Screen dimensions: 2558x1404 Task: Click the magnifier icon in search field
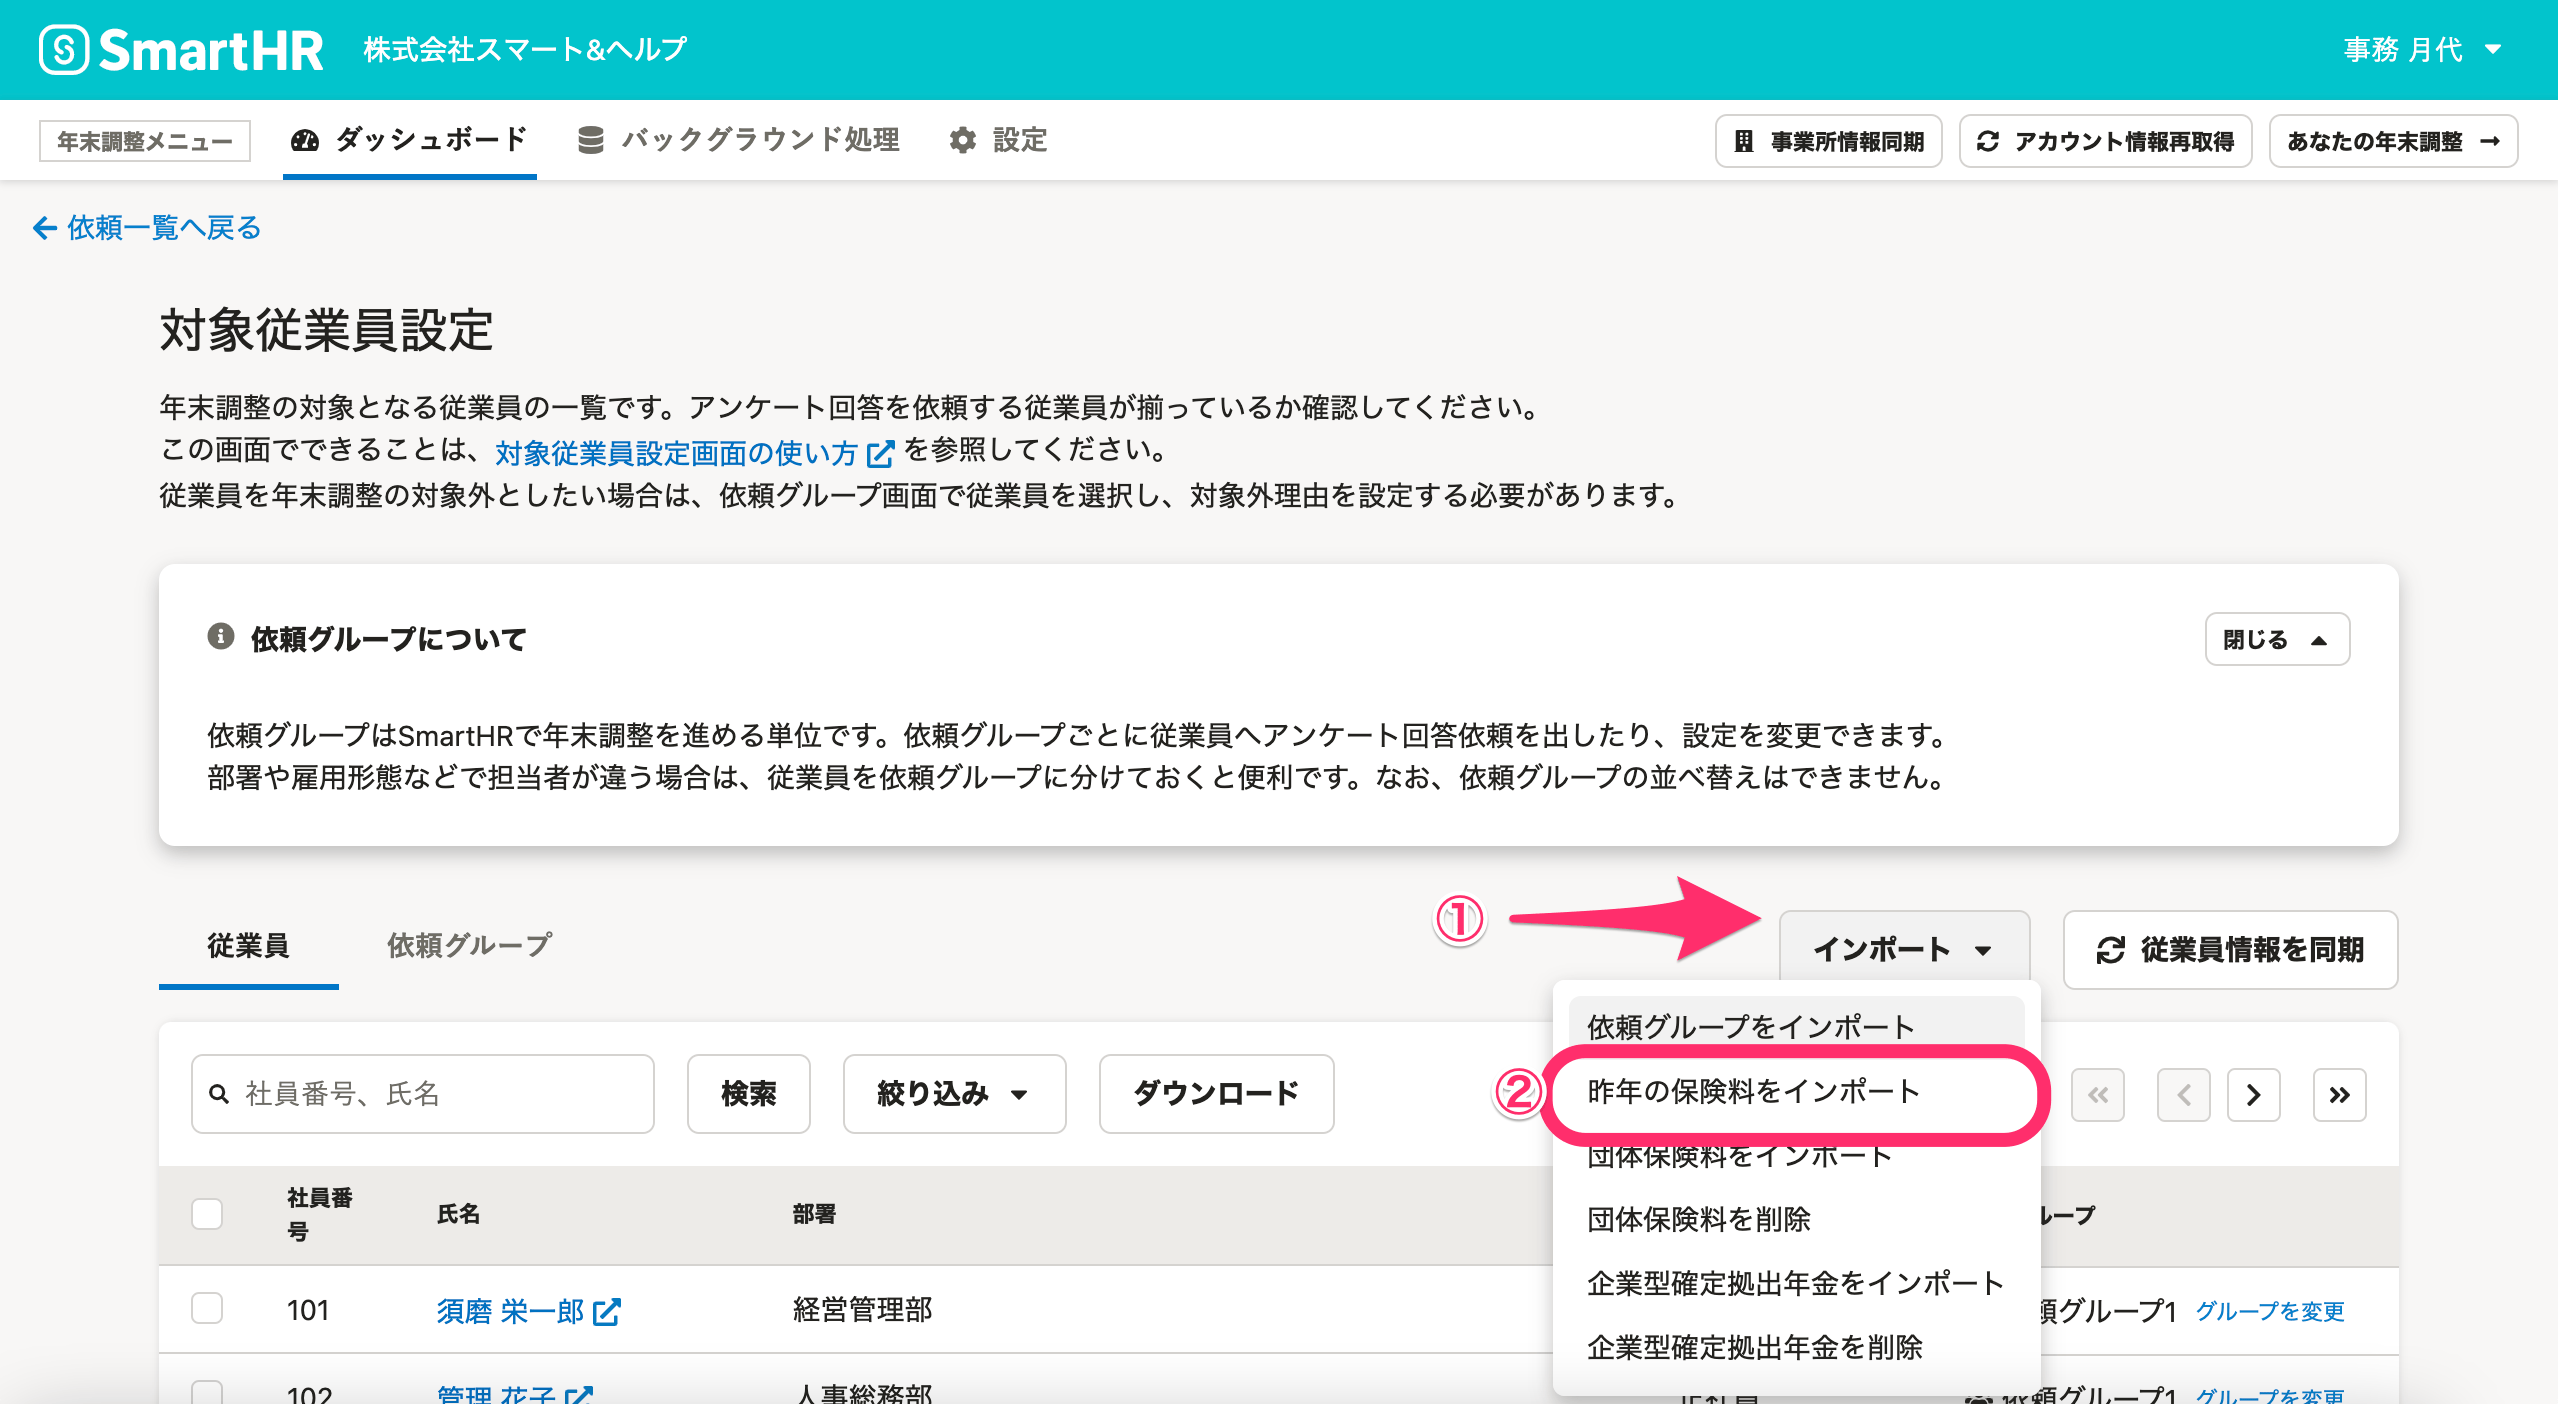pos(219,1094)
